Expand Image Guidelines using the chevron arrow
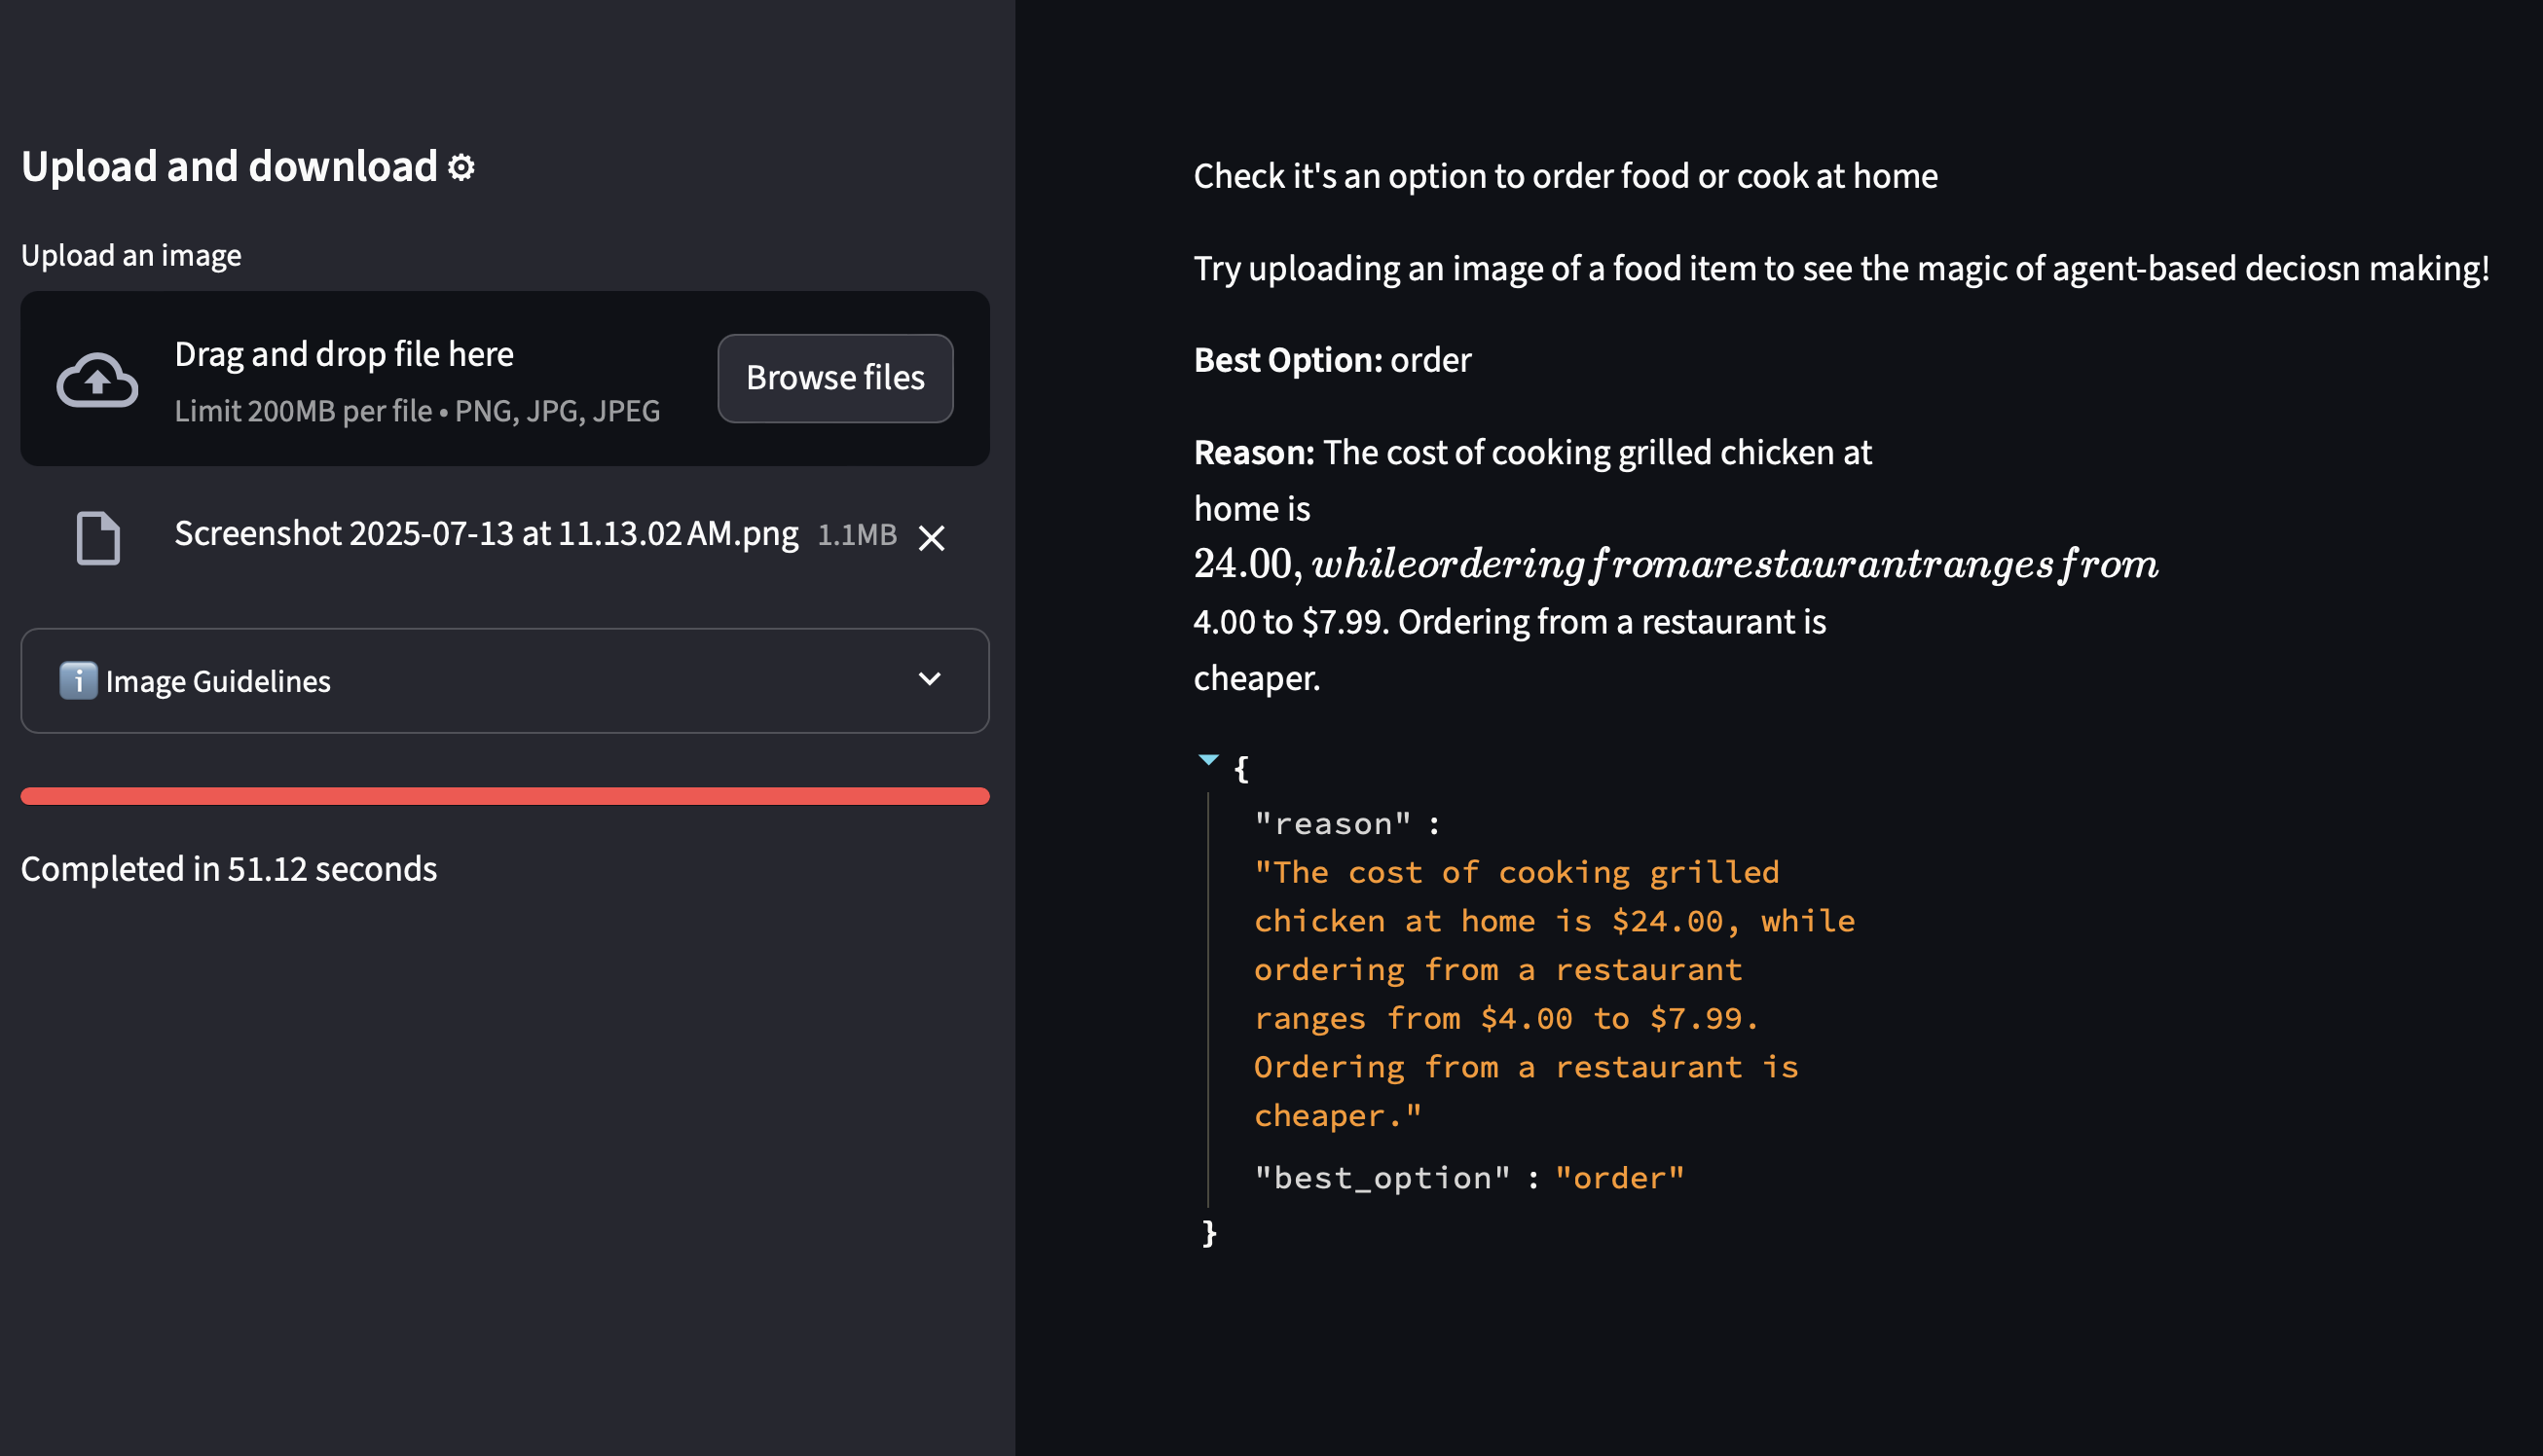 [929, 680]
